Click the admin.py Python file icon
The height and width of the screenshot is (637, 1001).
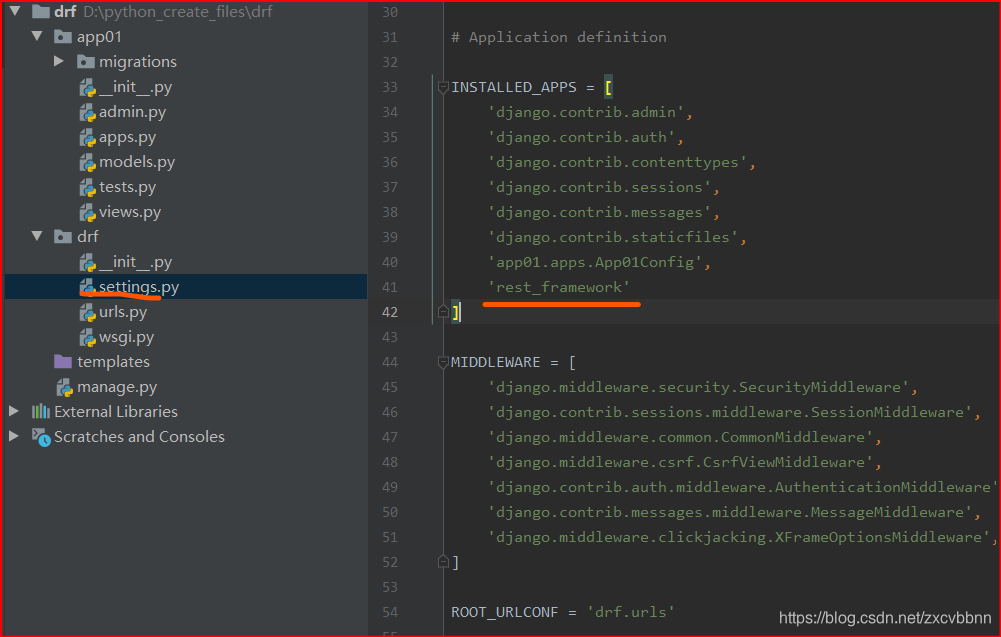87,112
